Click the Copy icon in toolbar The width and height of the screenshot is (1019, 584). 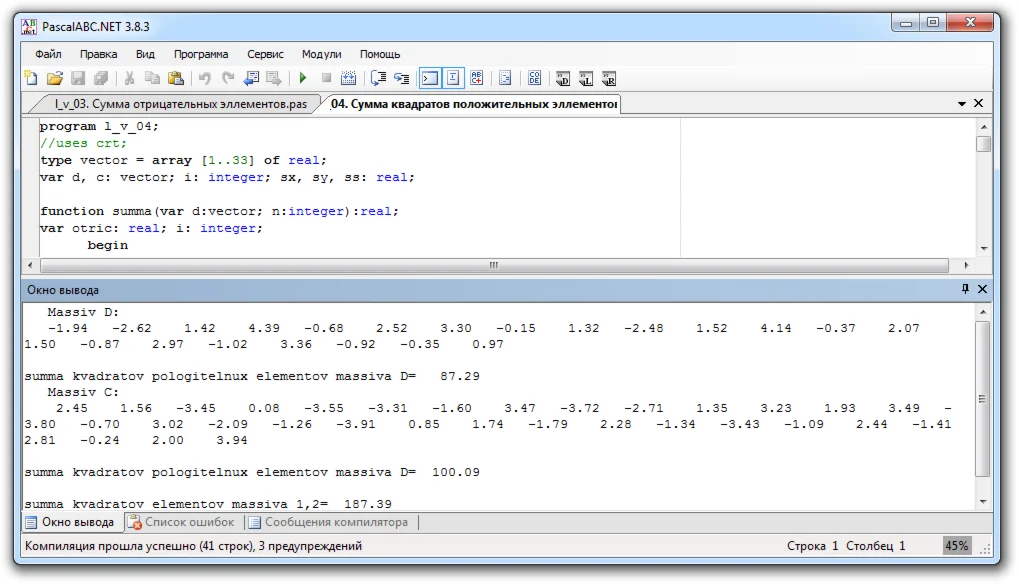(152, 78)
